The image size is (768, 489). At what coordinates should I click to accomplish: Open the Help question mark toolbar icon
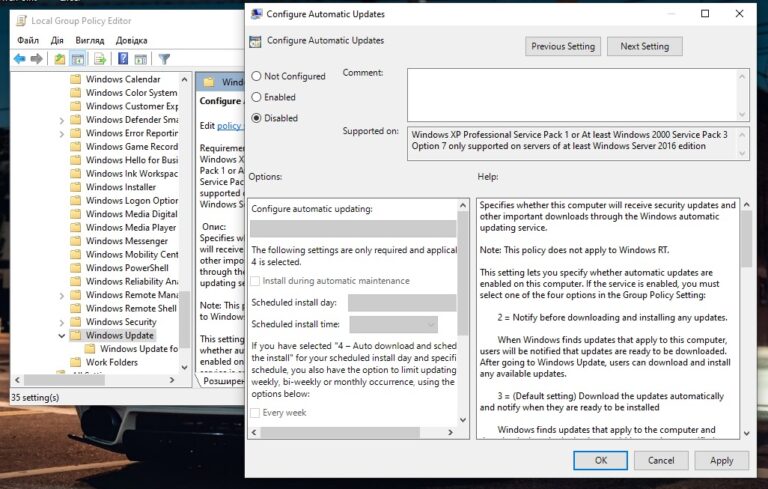(123, 59)
